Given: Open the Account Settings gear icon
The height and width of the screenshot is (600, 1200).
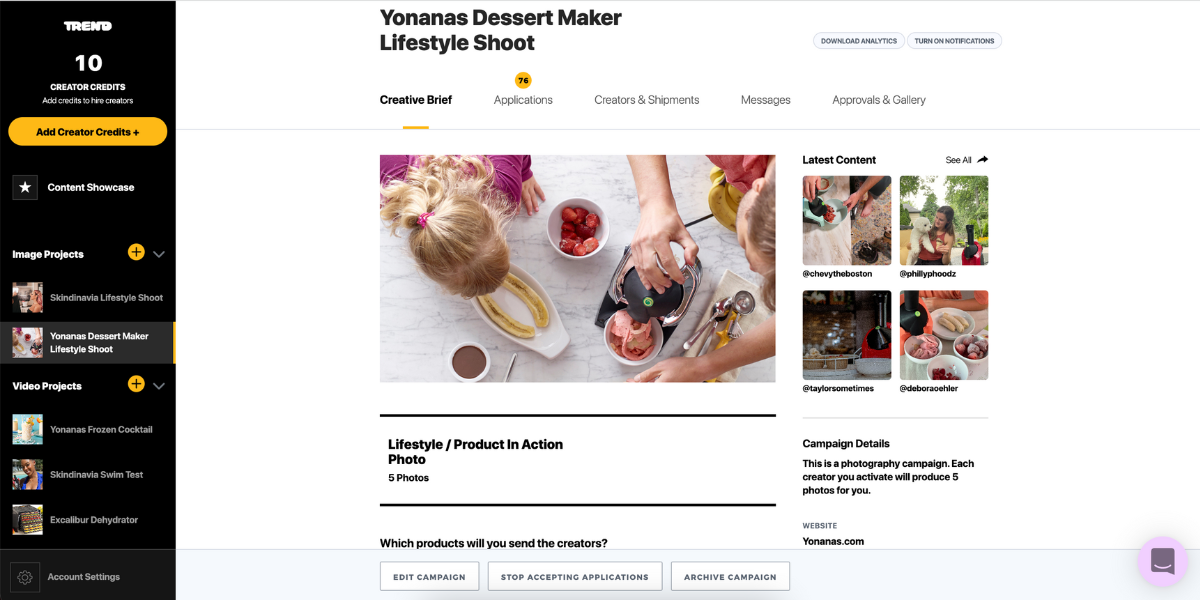Looking at the screenshot, I should pyautogui.click(x=25, y=577).
